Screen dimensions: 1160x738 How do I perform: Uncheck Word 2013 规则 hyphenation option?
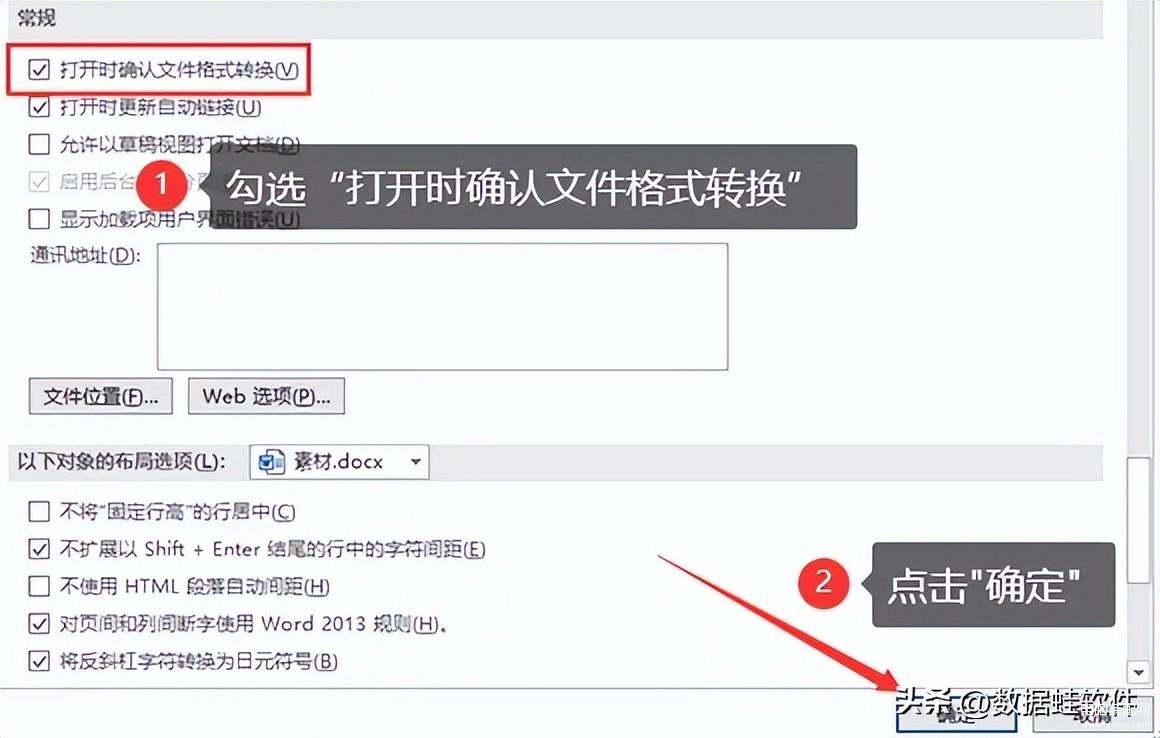pyautogui.click(x=38, y=623)
